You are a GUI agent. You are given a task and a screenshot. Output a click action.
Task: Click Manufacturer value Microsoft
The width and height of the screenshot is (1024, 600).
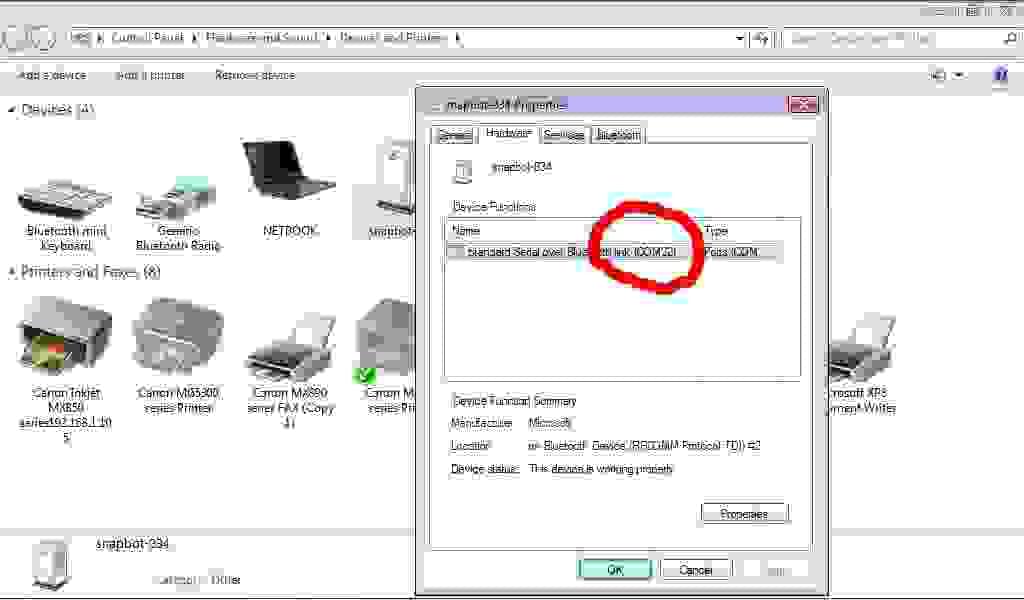click(549, 423)
